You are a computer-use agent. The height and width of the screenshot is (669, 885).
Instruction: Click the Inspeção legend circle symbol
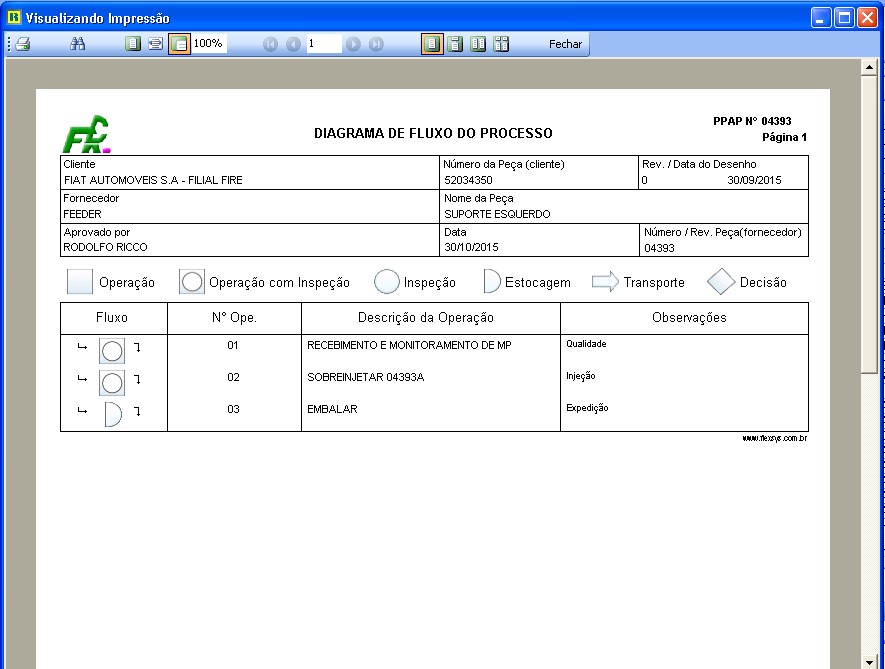pyautogui.click(x=387, y=281)
